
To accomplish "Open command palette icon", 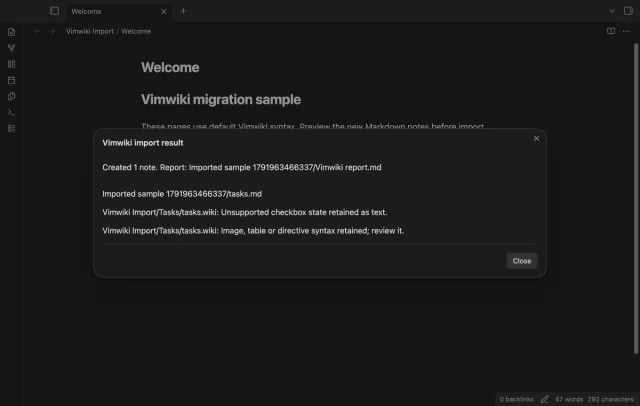I will click(x=11, y=112).
